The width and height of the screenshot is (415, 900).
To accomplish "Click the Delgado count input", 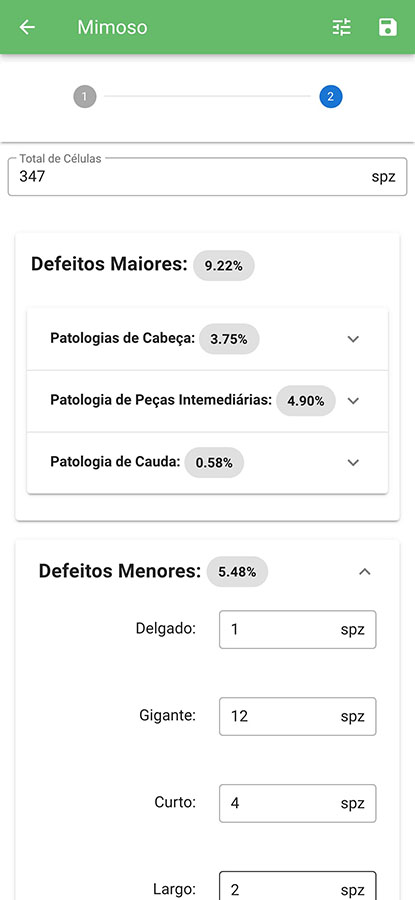I will tap(297, 630).
